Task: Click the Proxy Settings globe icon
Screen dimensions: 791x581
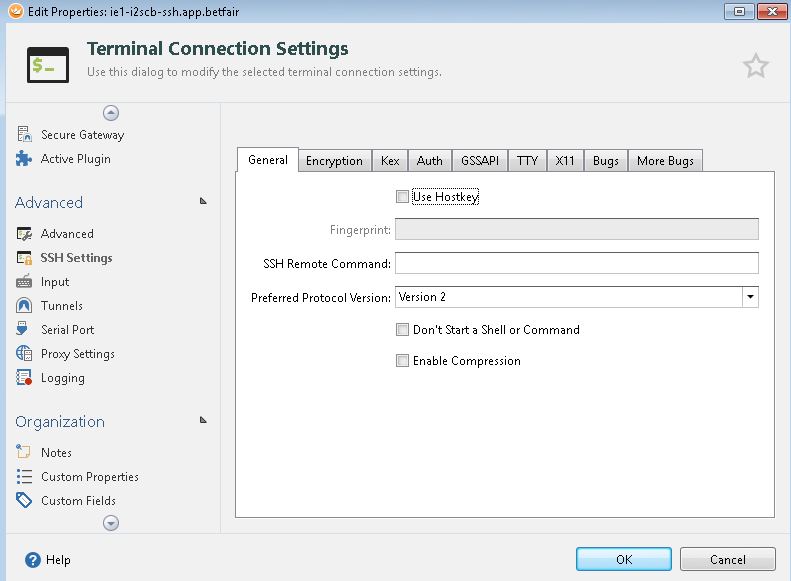Action: coord(24,354)
